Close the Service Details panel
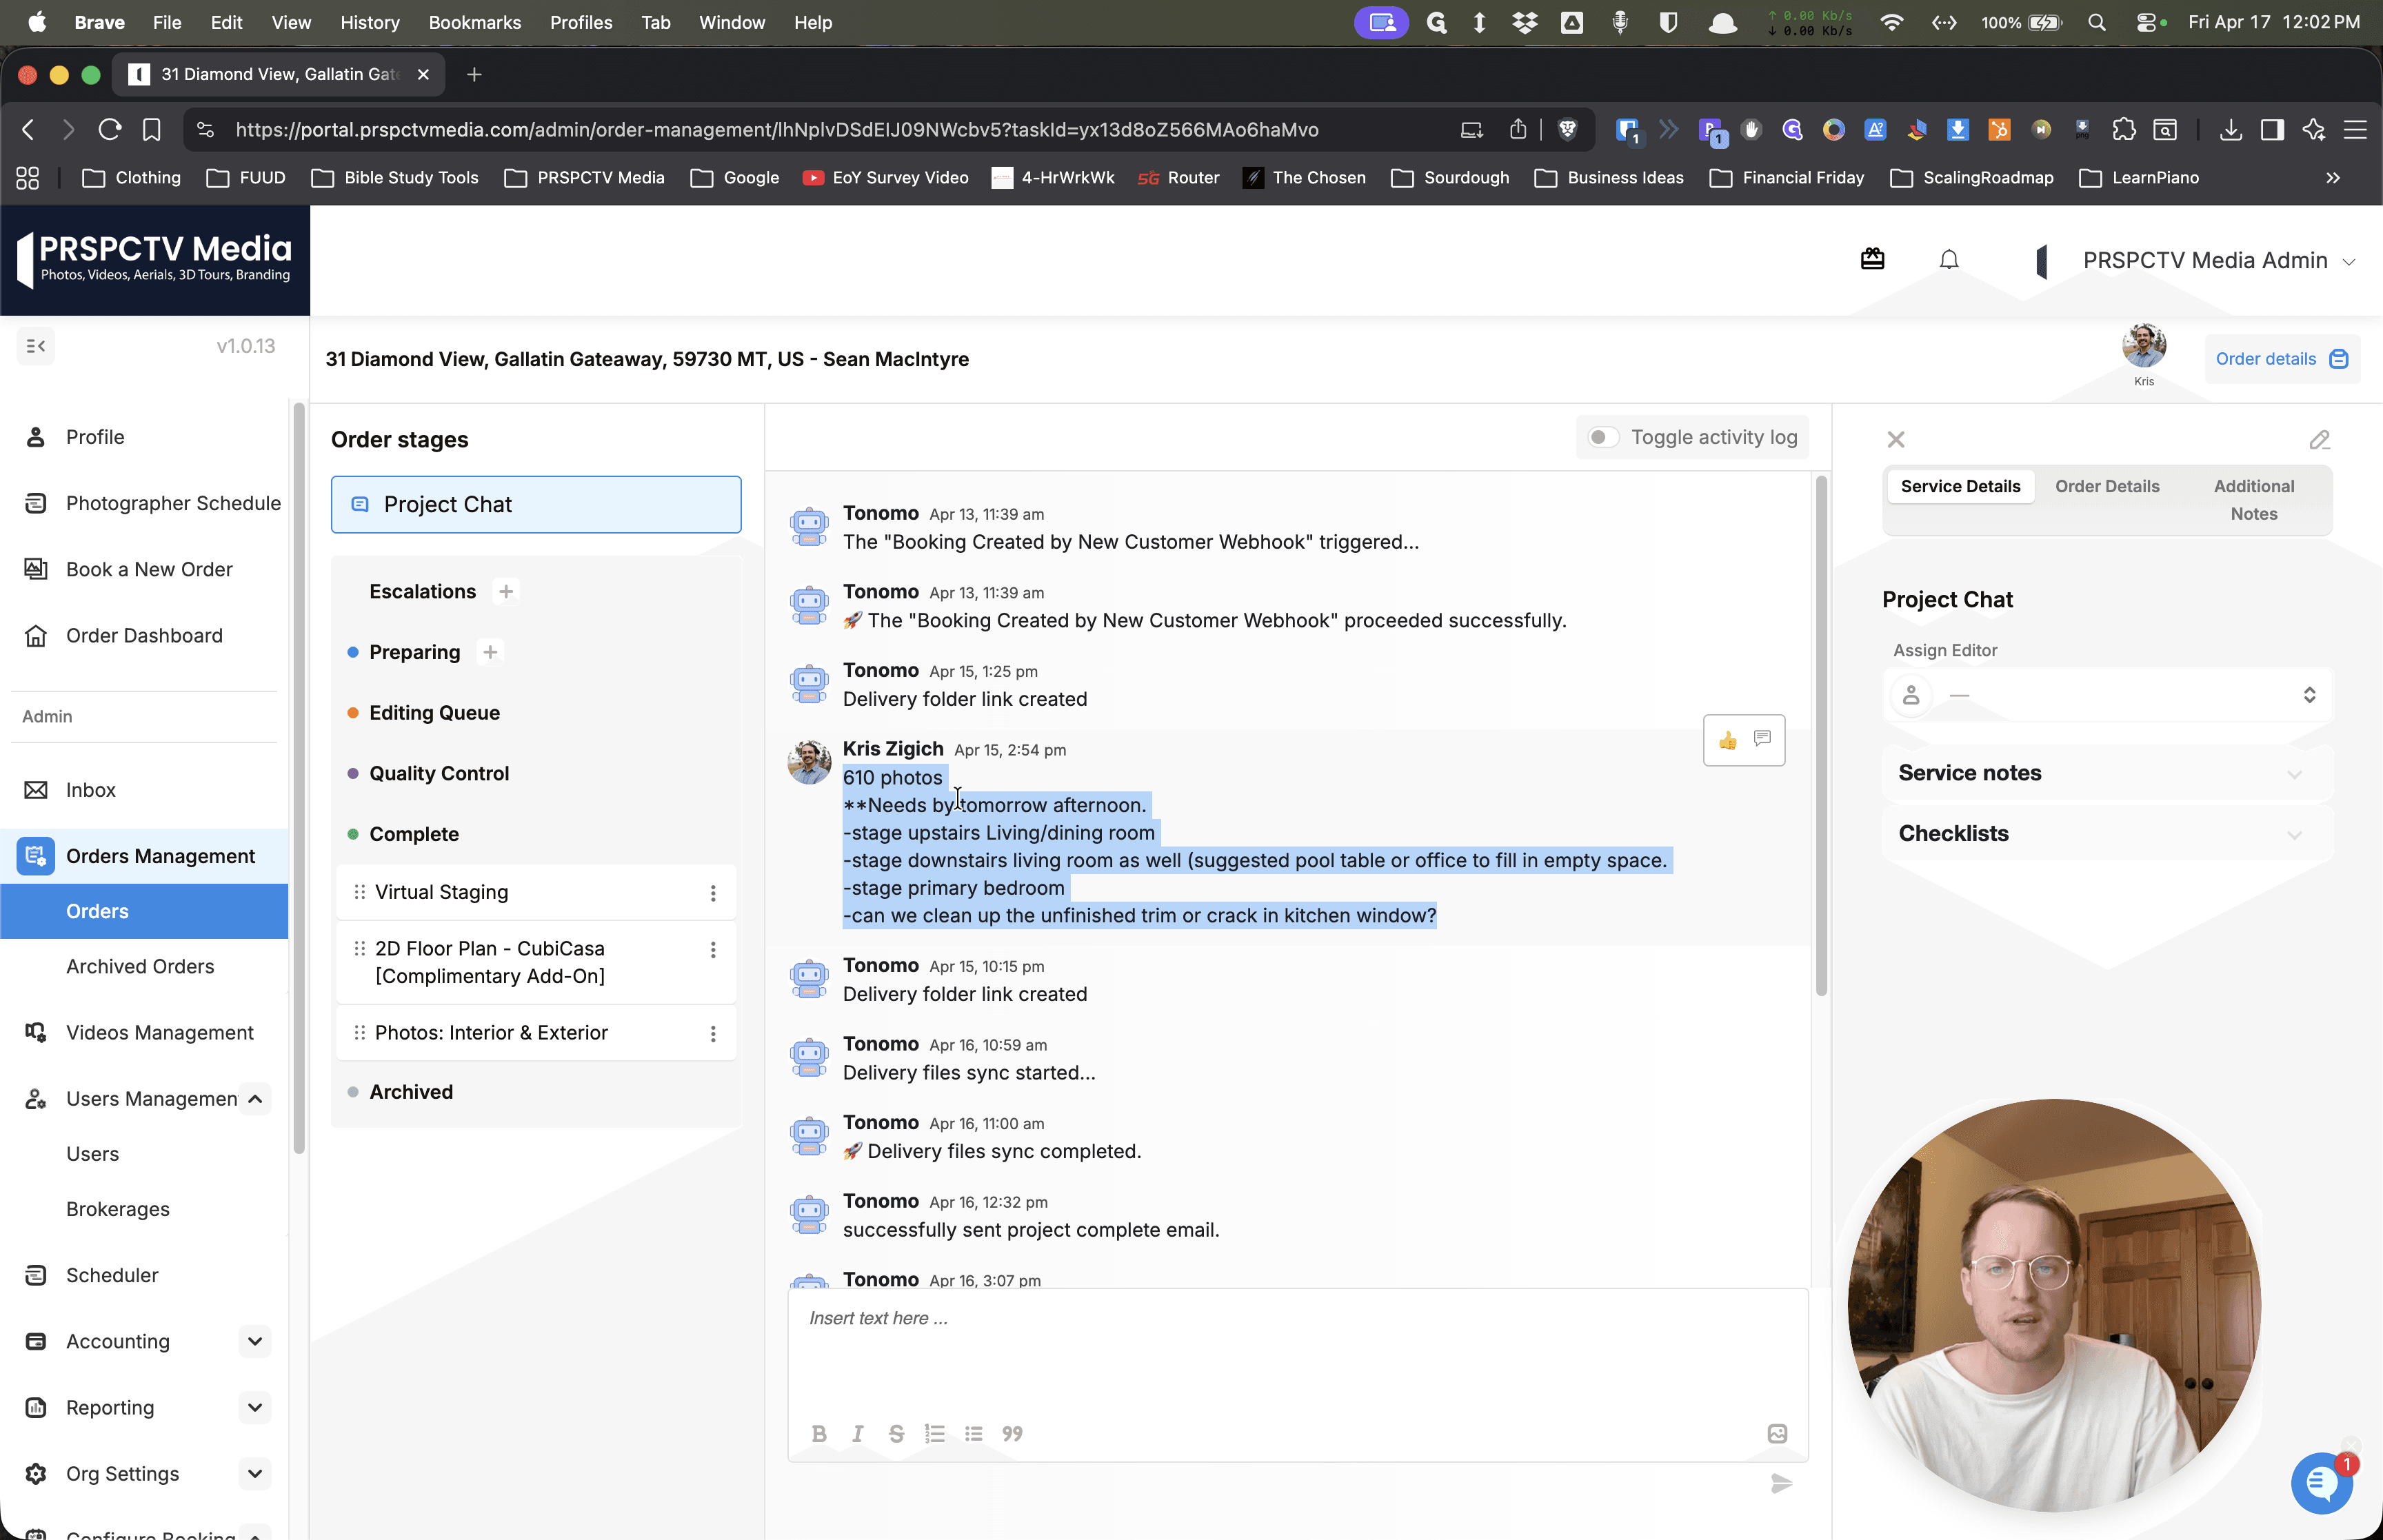This screenshot has height=1540, width=2383. point(1895,439)
